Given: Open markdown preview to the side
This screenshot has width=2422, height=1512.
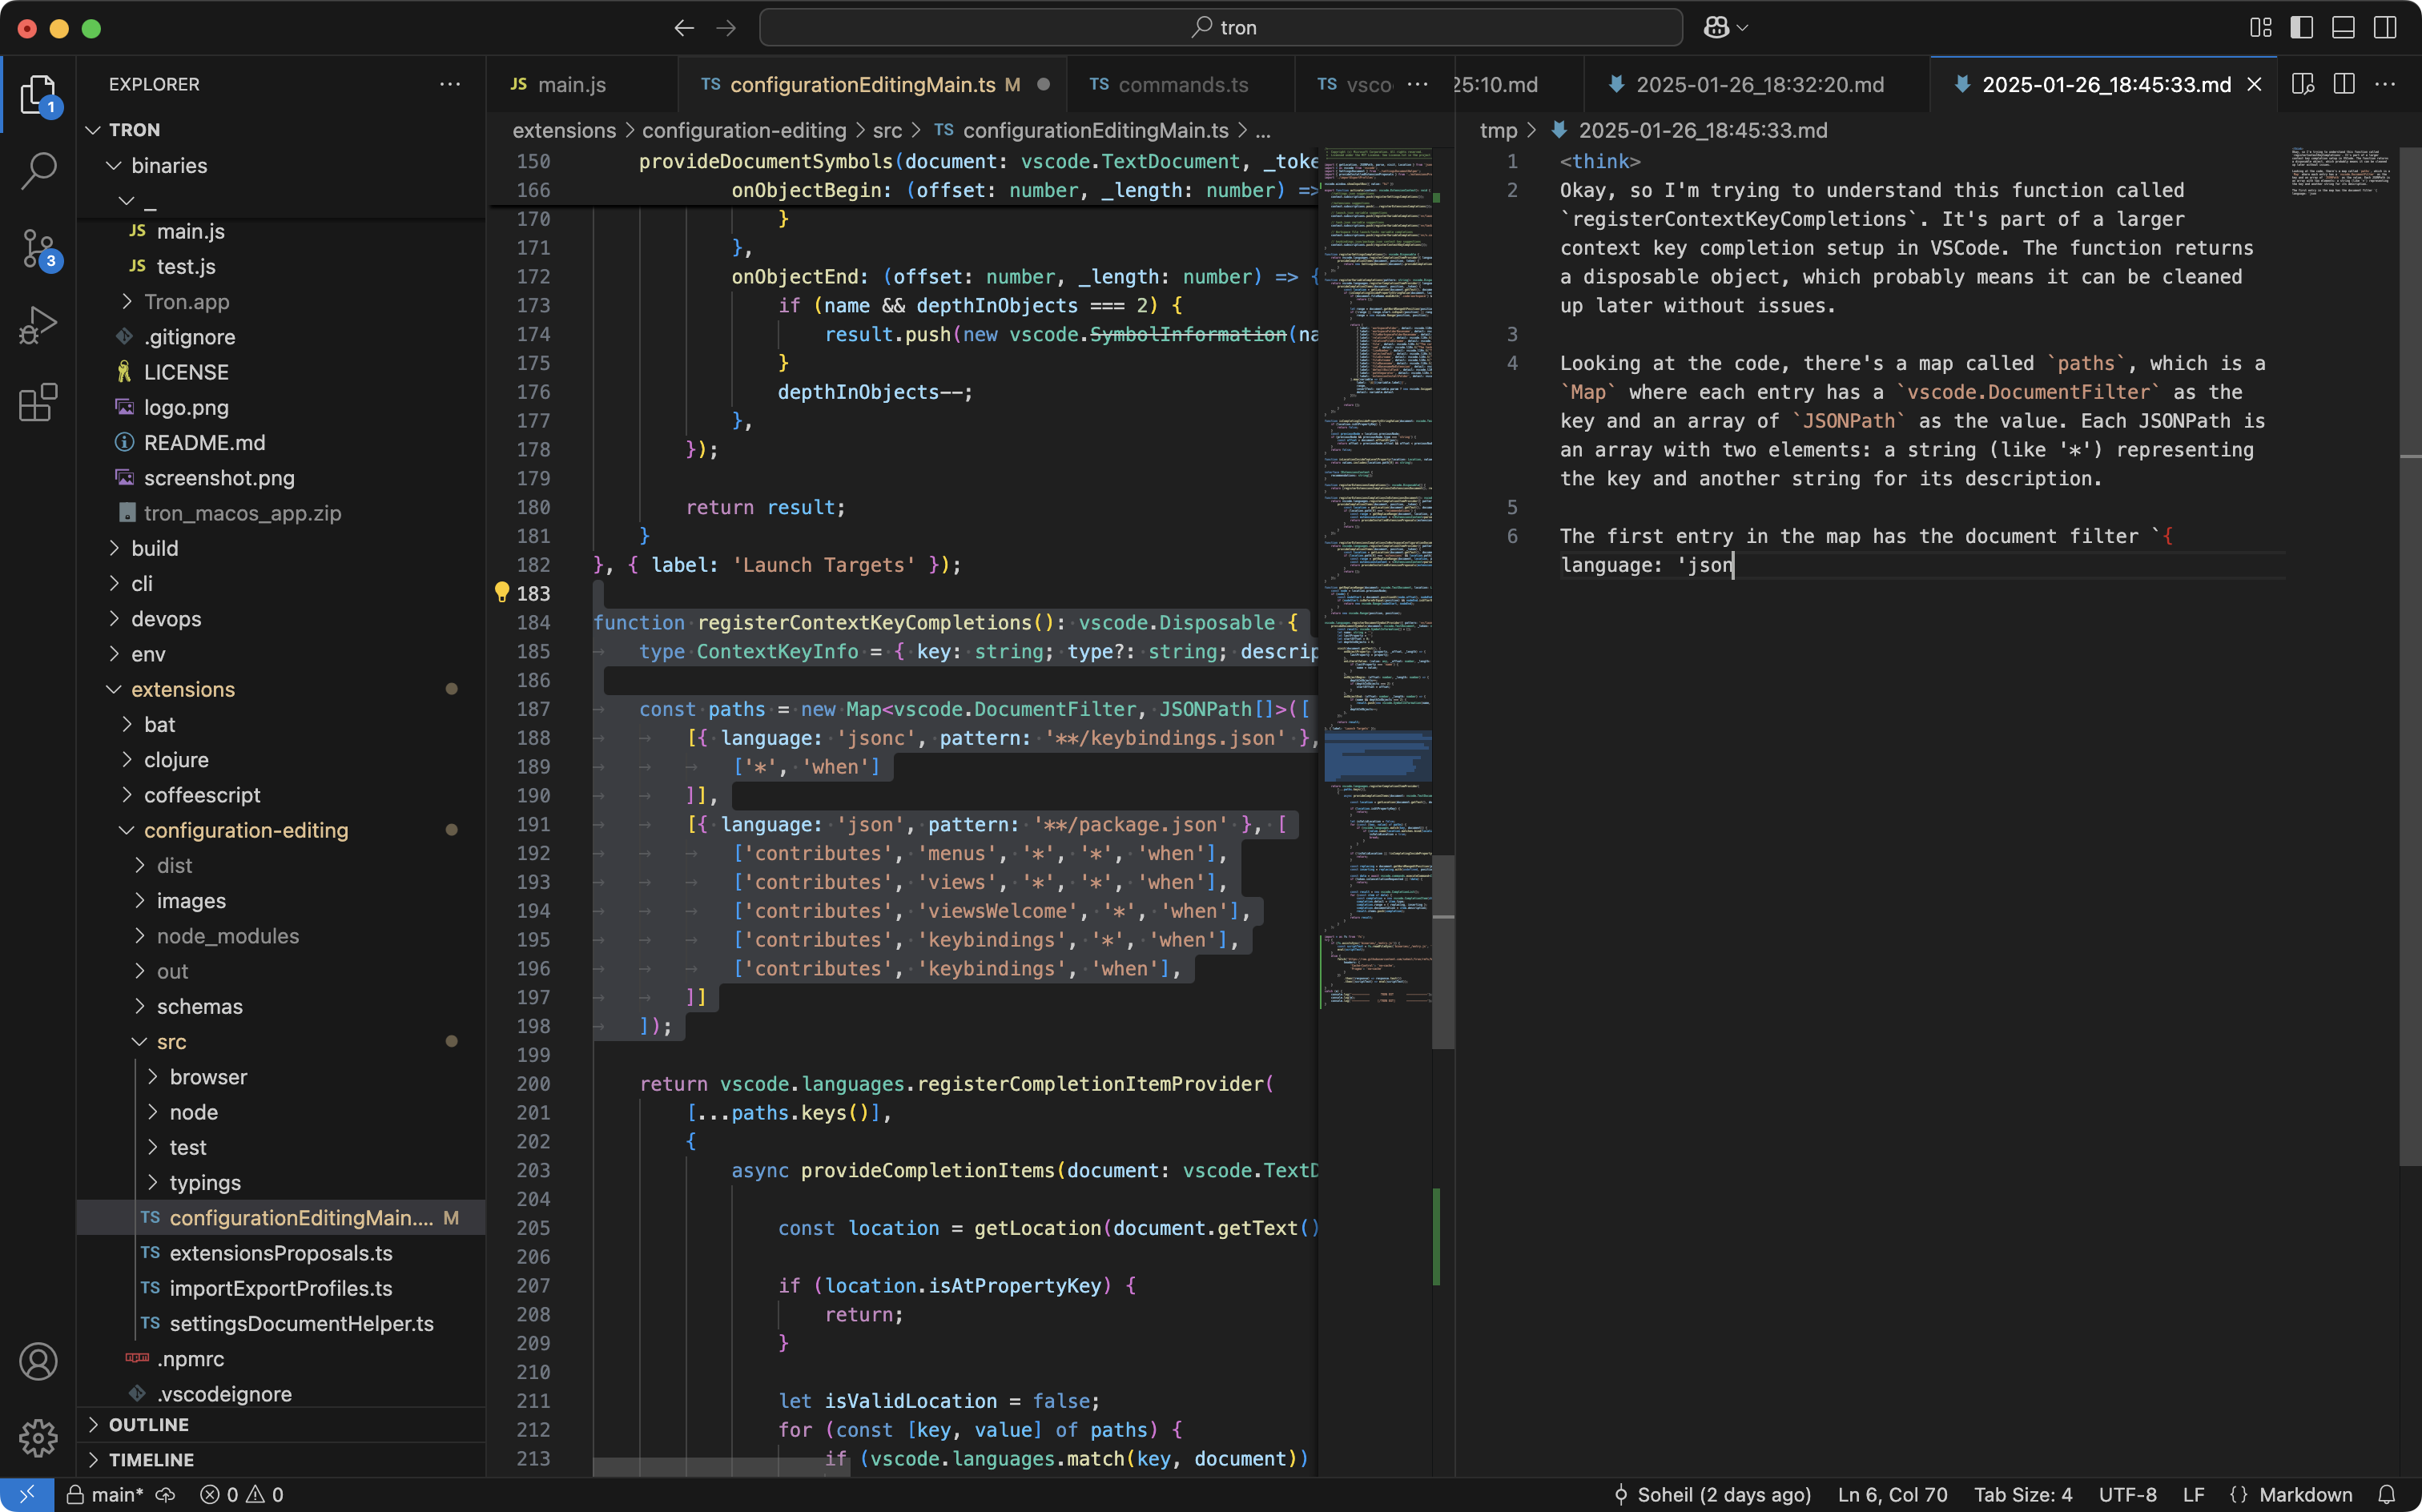Looking at the screenshot, I should click(x=2303, y=84).
